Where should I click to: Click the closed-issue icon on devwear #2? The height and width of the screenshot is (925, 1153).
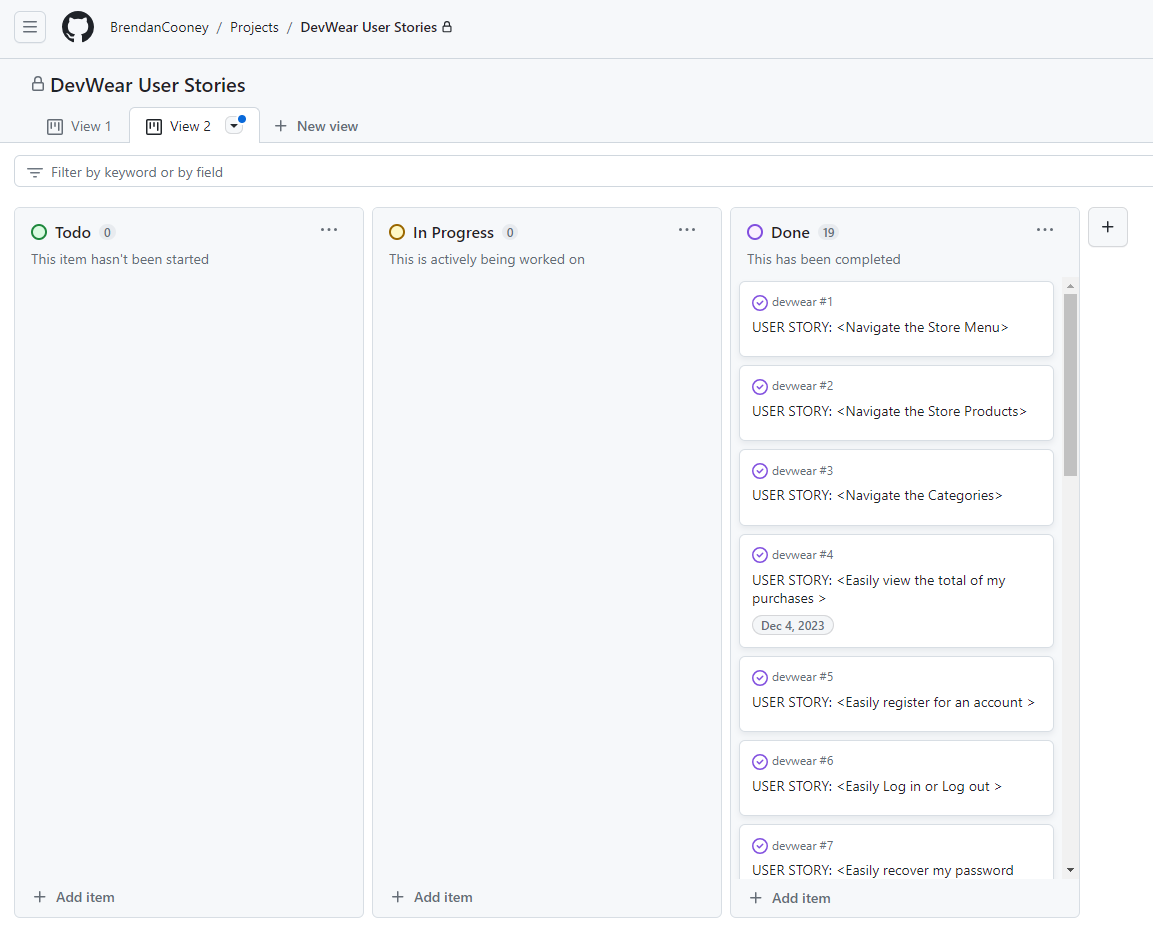[760, 387]
